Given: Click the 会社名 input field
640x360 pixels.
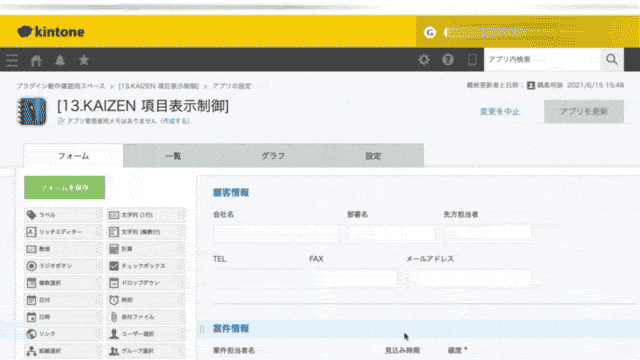Looking at the screenshot, I should click(276, 234).
